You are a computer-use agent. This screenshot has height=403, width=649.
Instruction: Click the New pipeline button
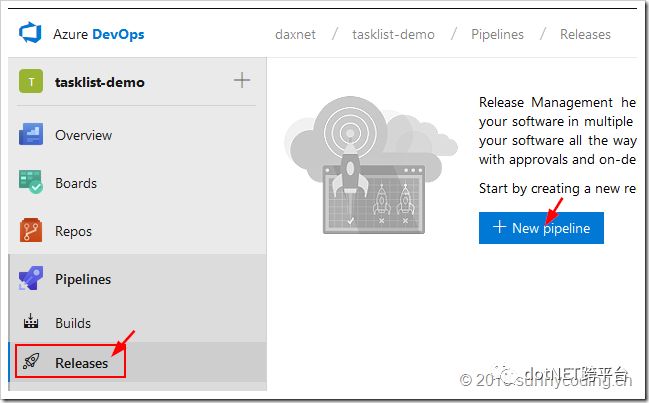(541, 228)
